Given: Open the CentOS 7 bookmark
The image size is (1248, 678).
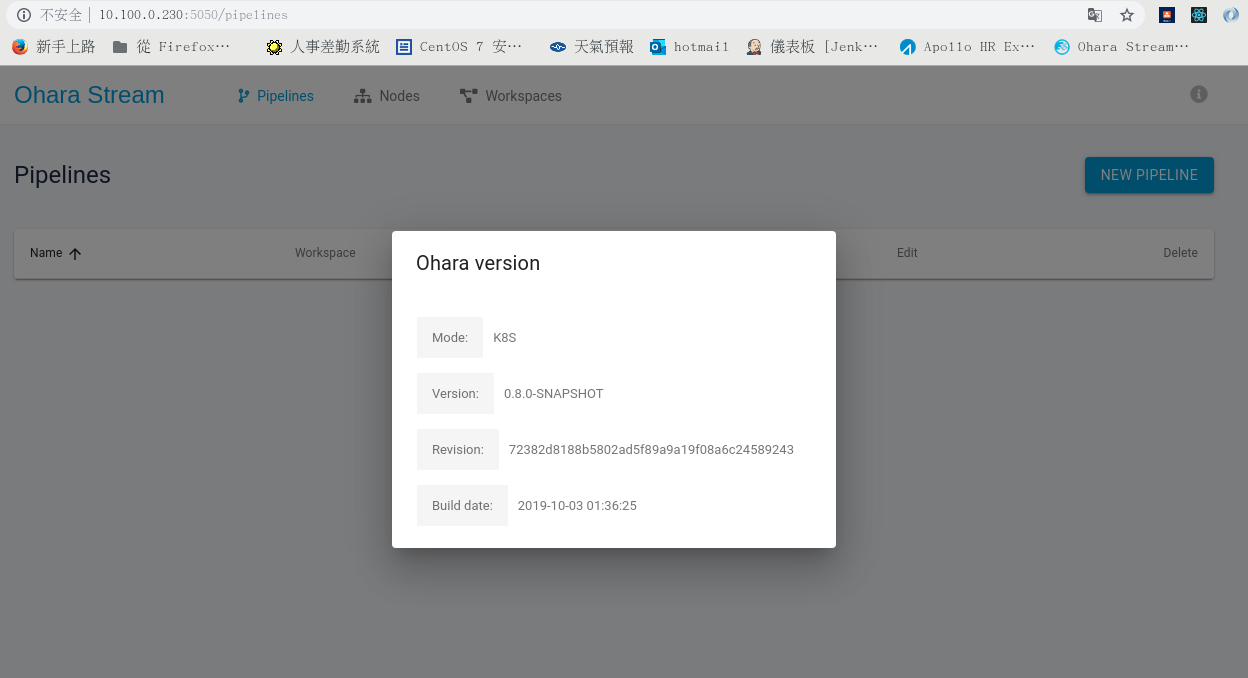Looking at the screenshot, I should 459,47.
